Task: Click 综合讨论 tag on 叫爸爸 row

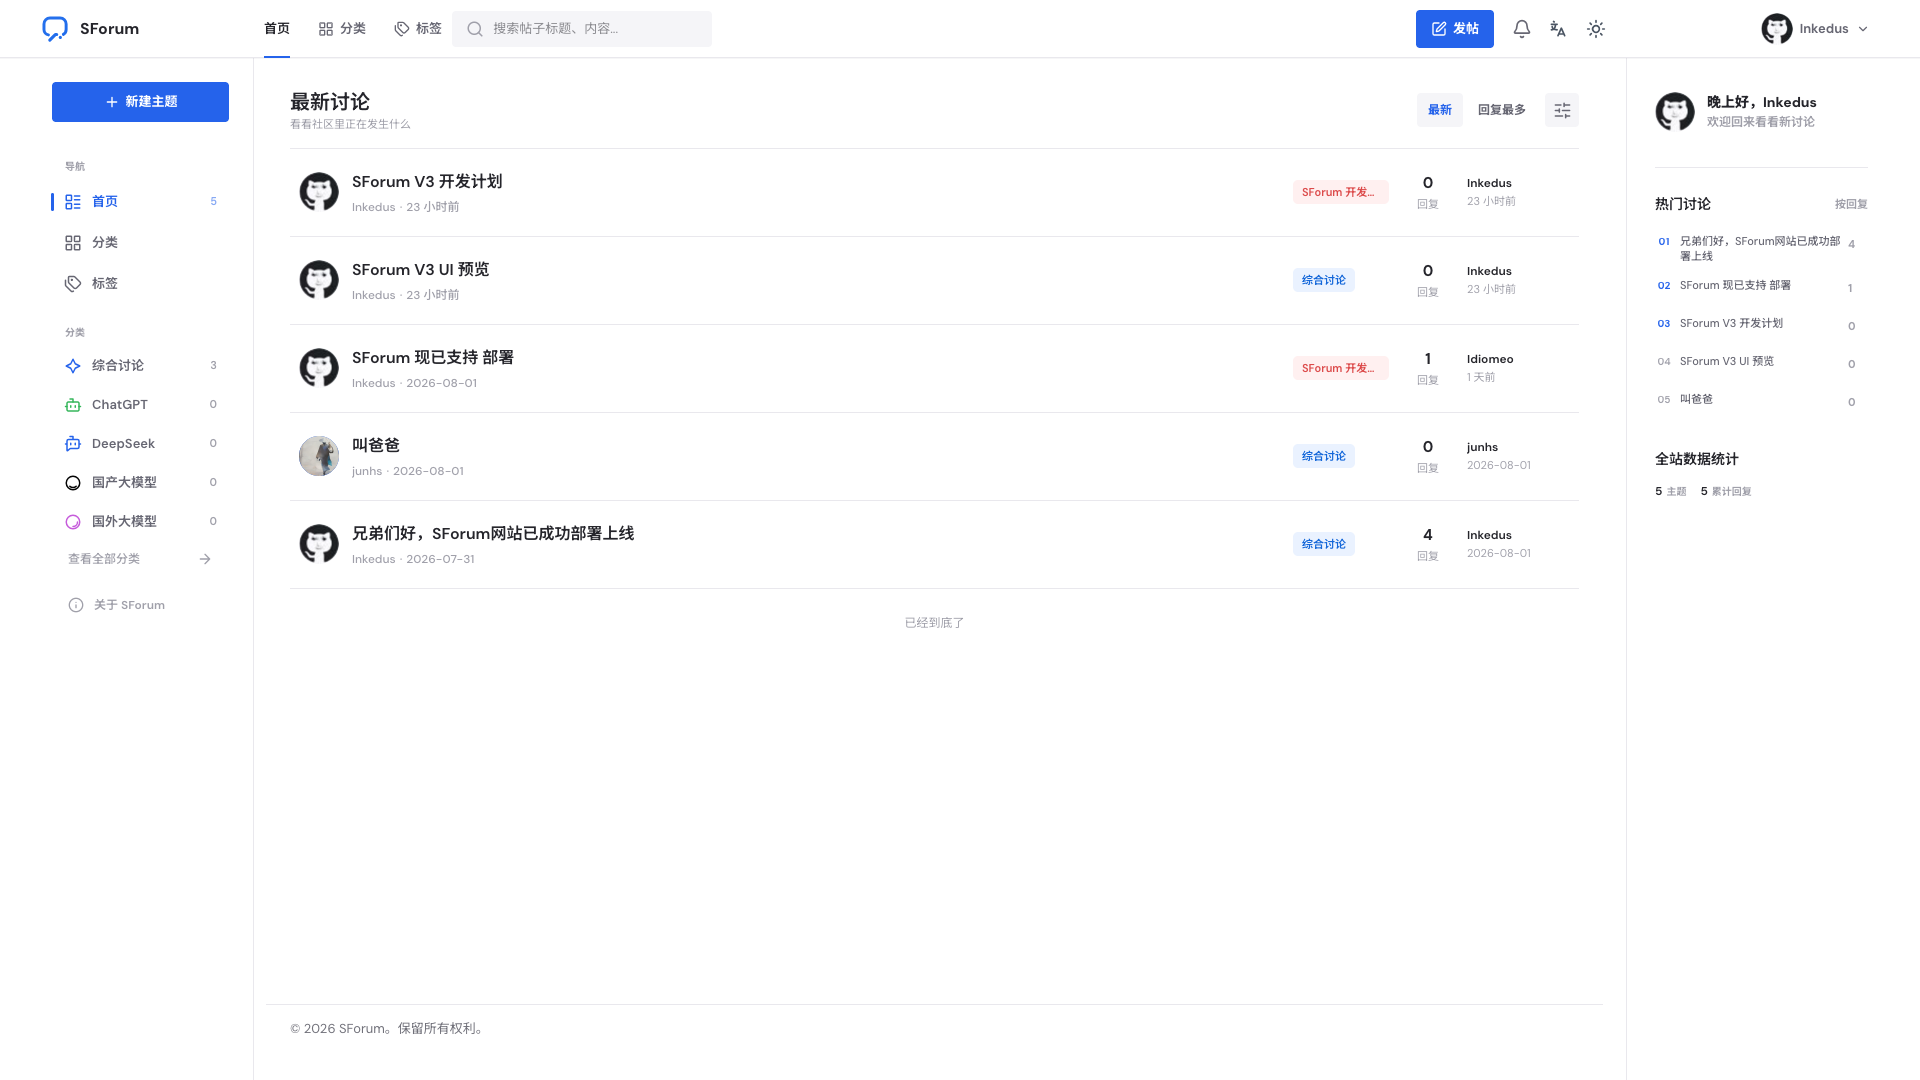Action: pyautogui.click(x=1324, y=456)
